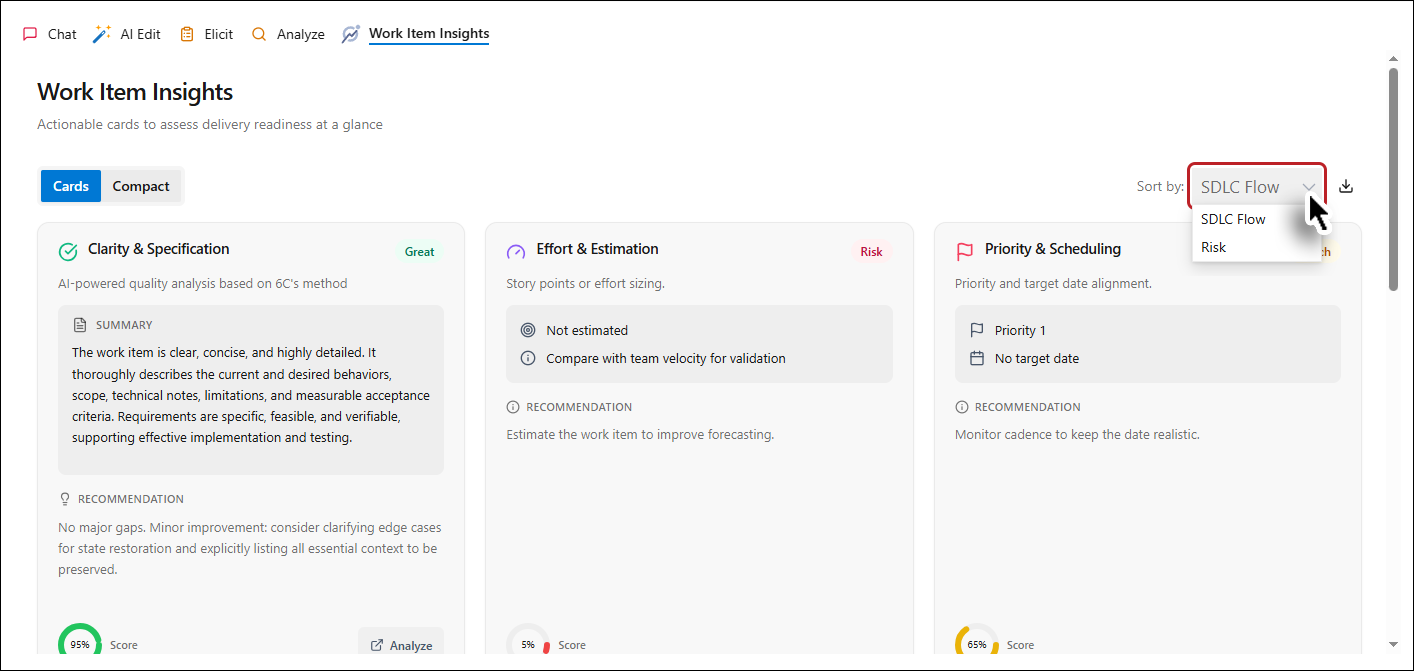Click the info icon beside Priority card's RECOMMENDATION
The height and width of the screenshot is (671, 1414).
(962, 407)
